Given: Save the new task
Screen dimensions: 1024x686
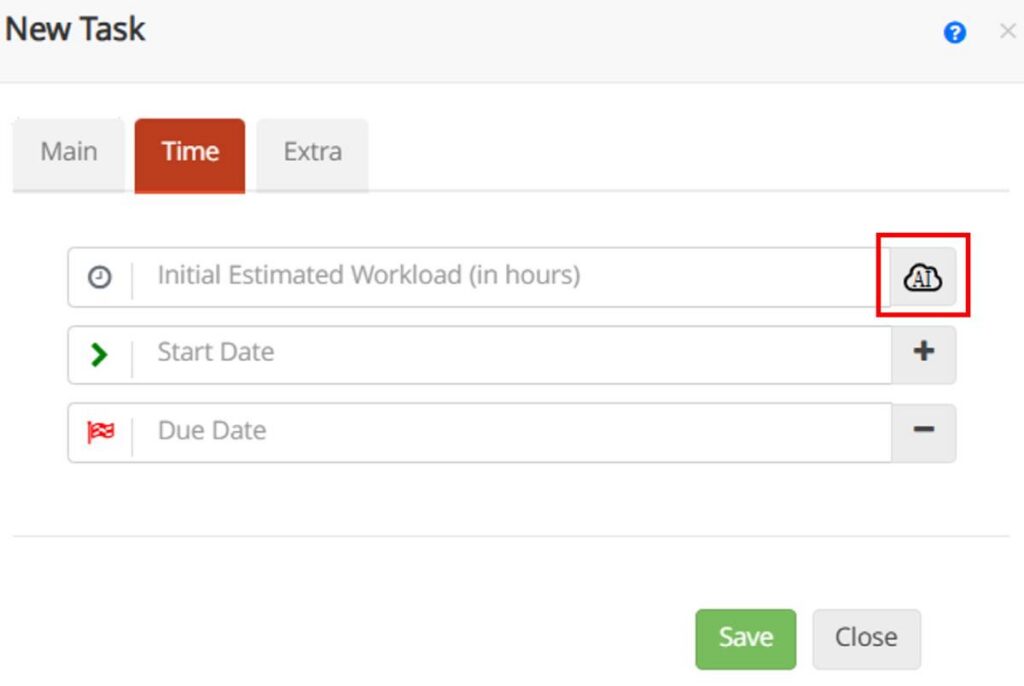Looking at the screenshot, I should click(x=745, y=637).
